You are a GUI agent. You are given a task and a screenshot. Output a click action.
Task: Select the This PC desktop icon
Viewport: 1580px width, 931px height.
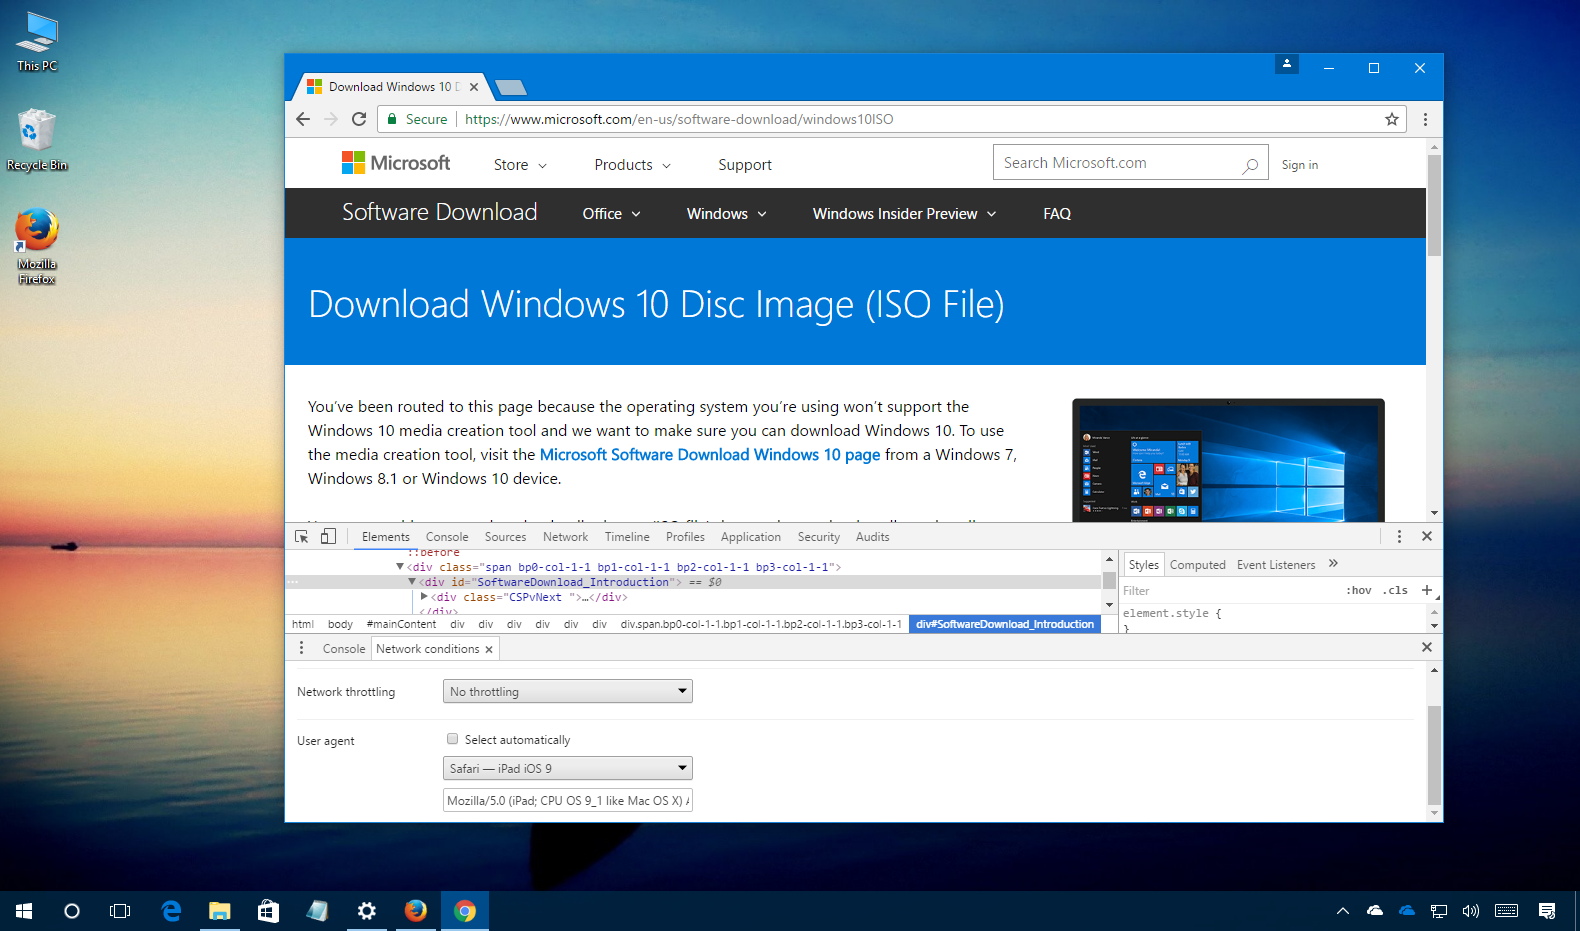[37, 42]
